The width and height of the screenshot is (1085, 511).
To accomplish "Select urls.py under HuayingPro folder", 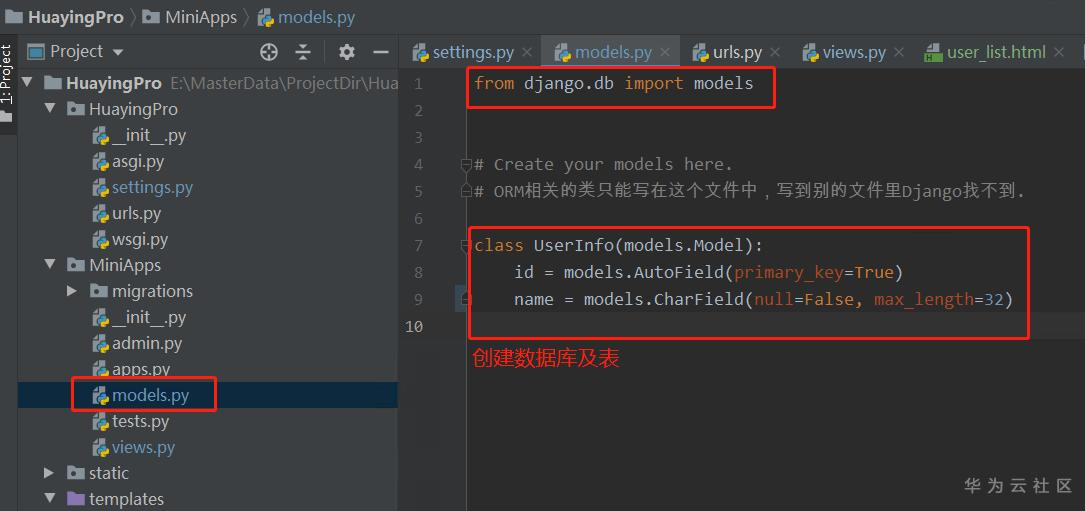I will [x=136, y=213].
